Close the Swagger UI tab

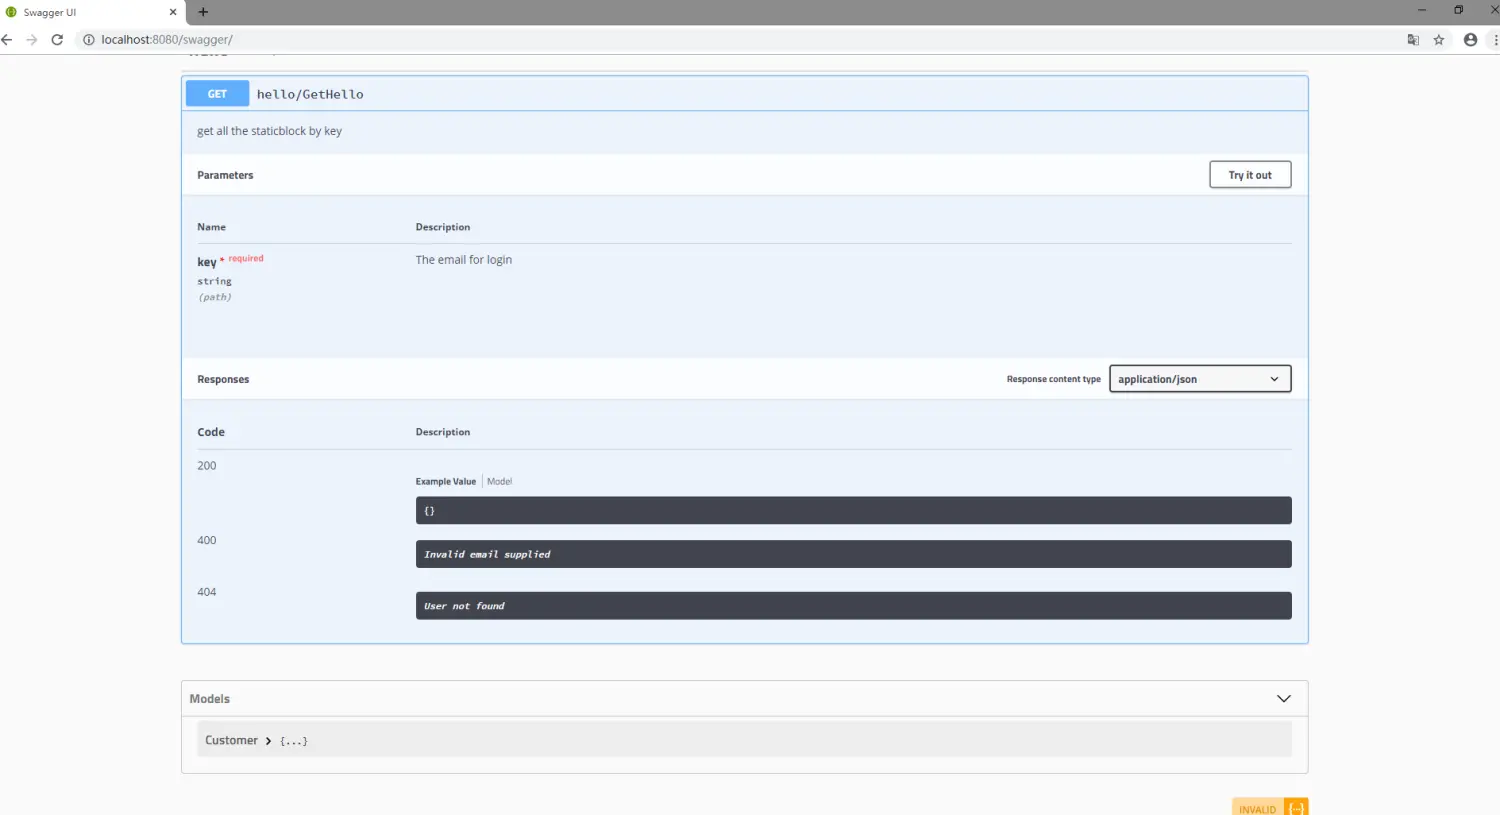173,12
